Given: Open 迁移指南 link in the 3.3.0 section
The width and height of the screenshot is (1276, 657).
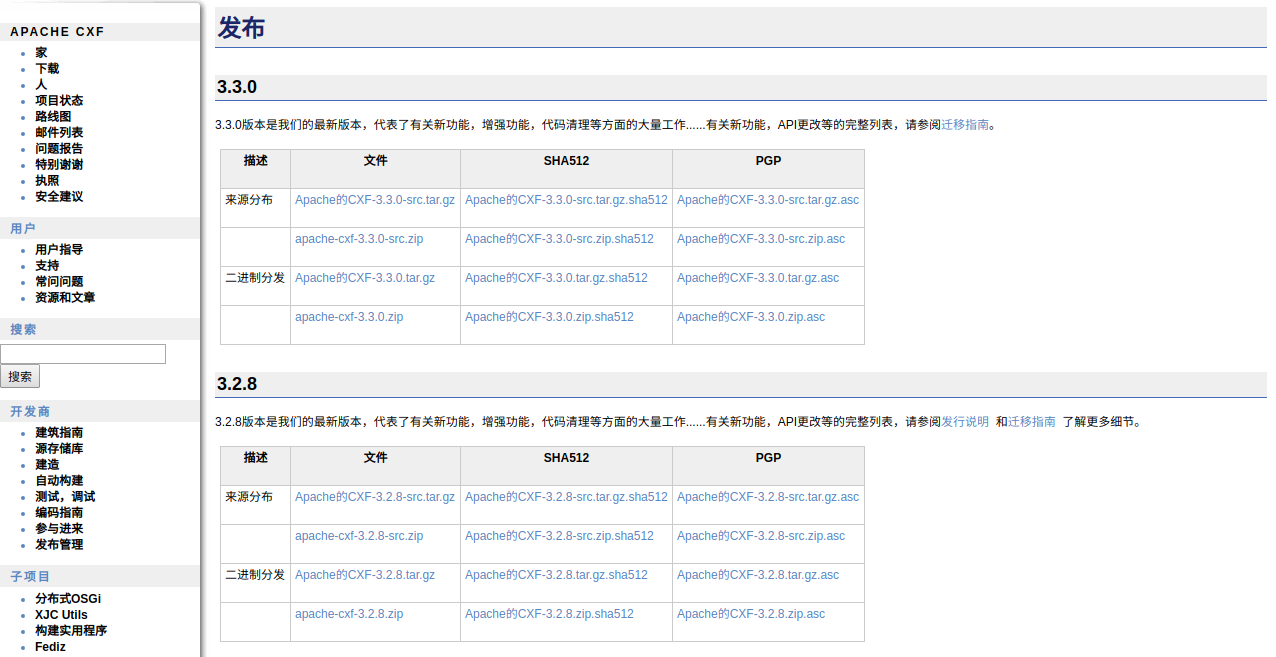Looking at the screenshot, I should click(965, 125).
